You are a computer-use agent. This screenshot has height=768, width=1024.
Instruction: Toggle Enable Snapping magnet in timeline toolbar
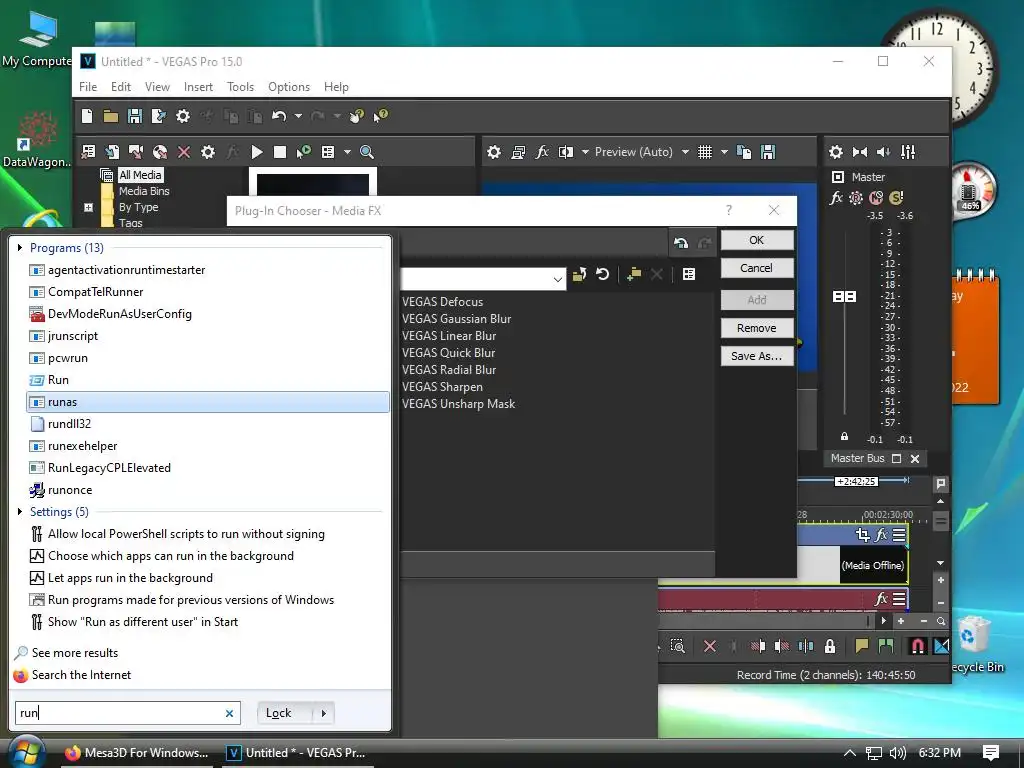point(918,647)
